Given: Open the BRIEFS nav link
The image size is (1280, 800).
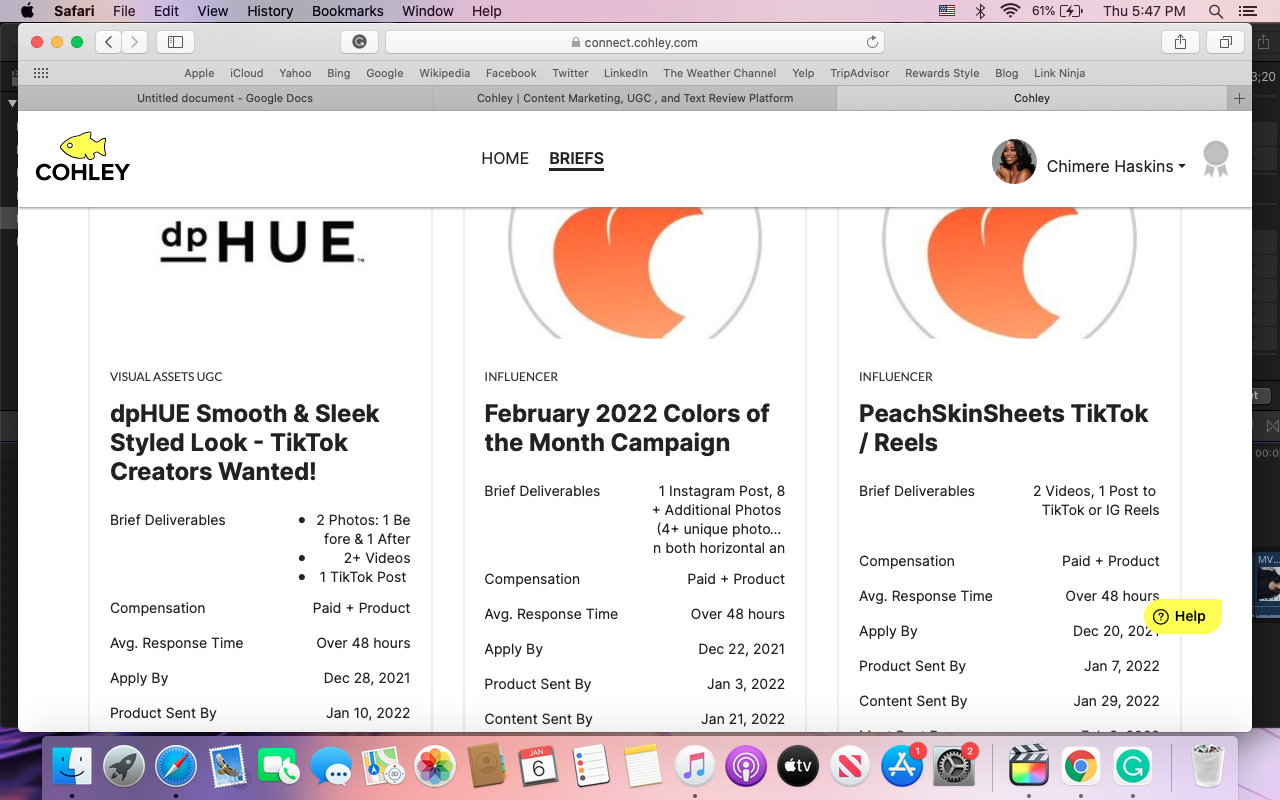Looking at the screenshot, I should (x=576, y=158).
